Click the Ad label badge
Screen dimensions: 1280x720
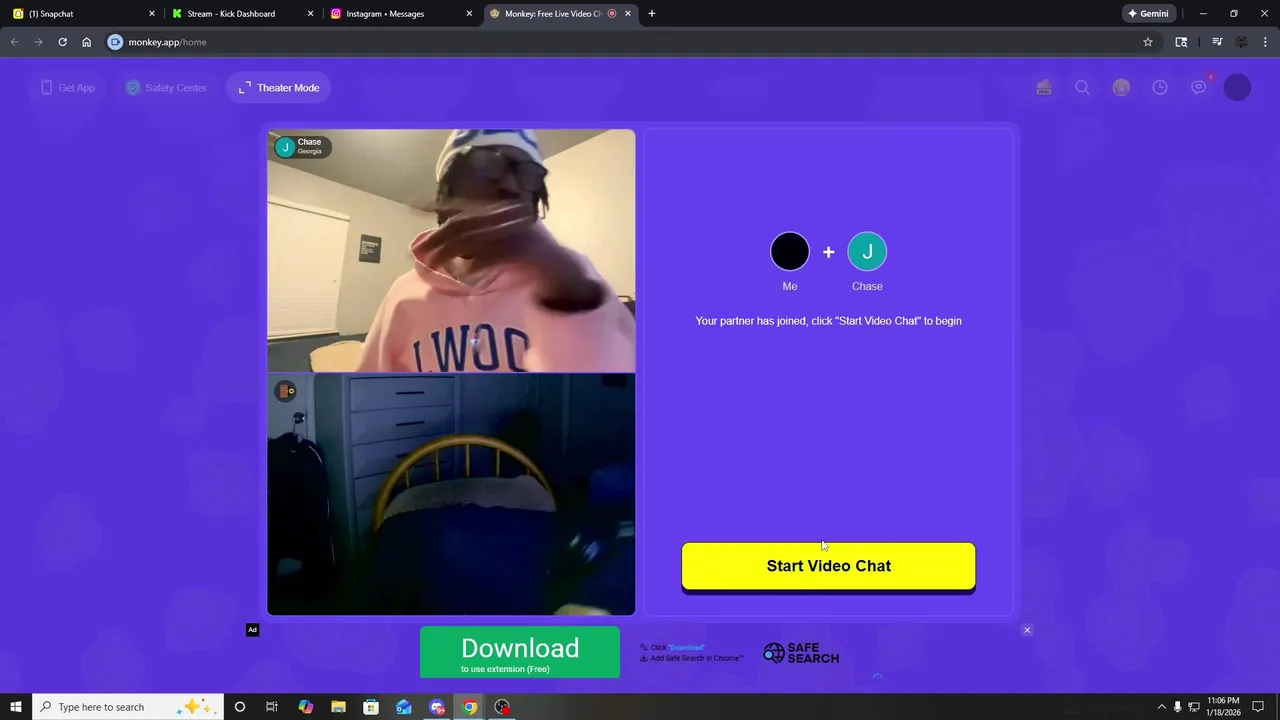253,630
